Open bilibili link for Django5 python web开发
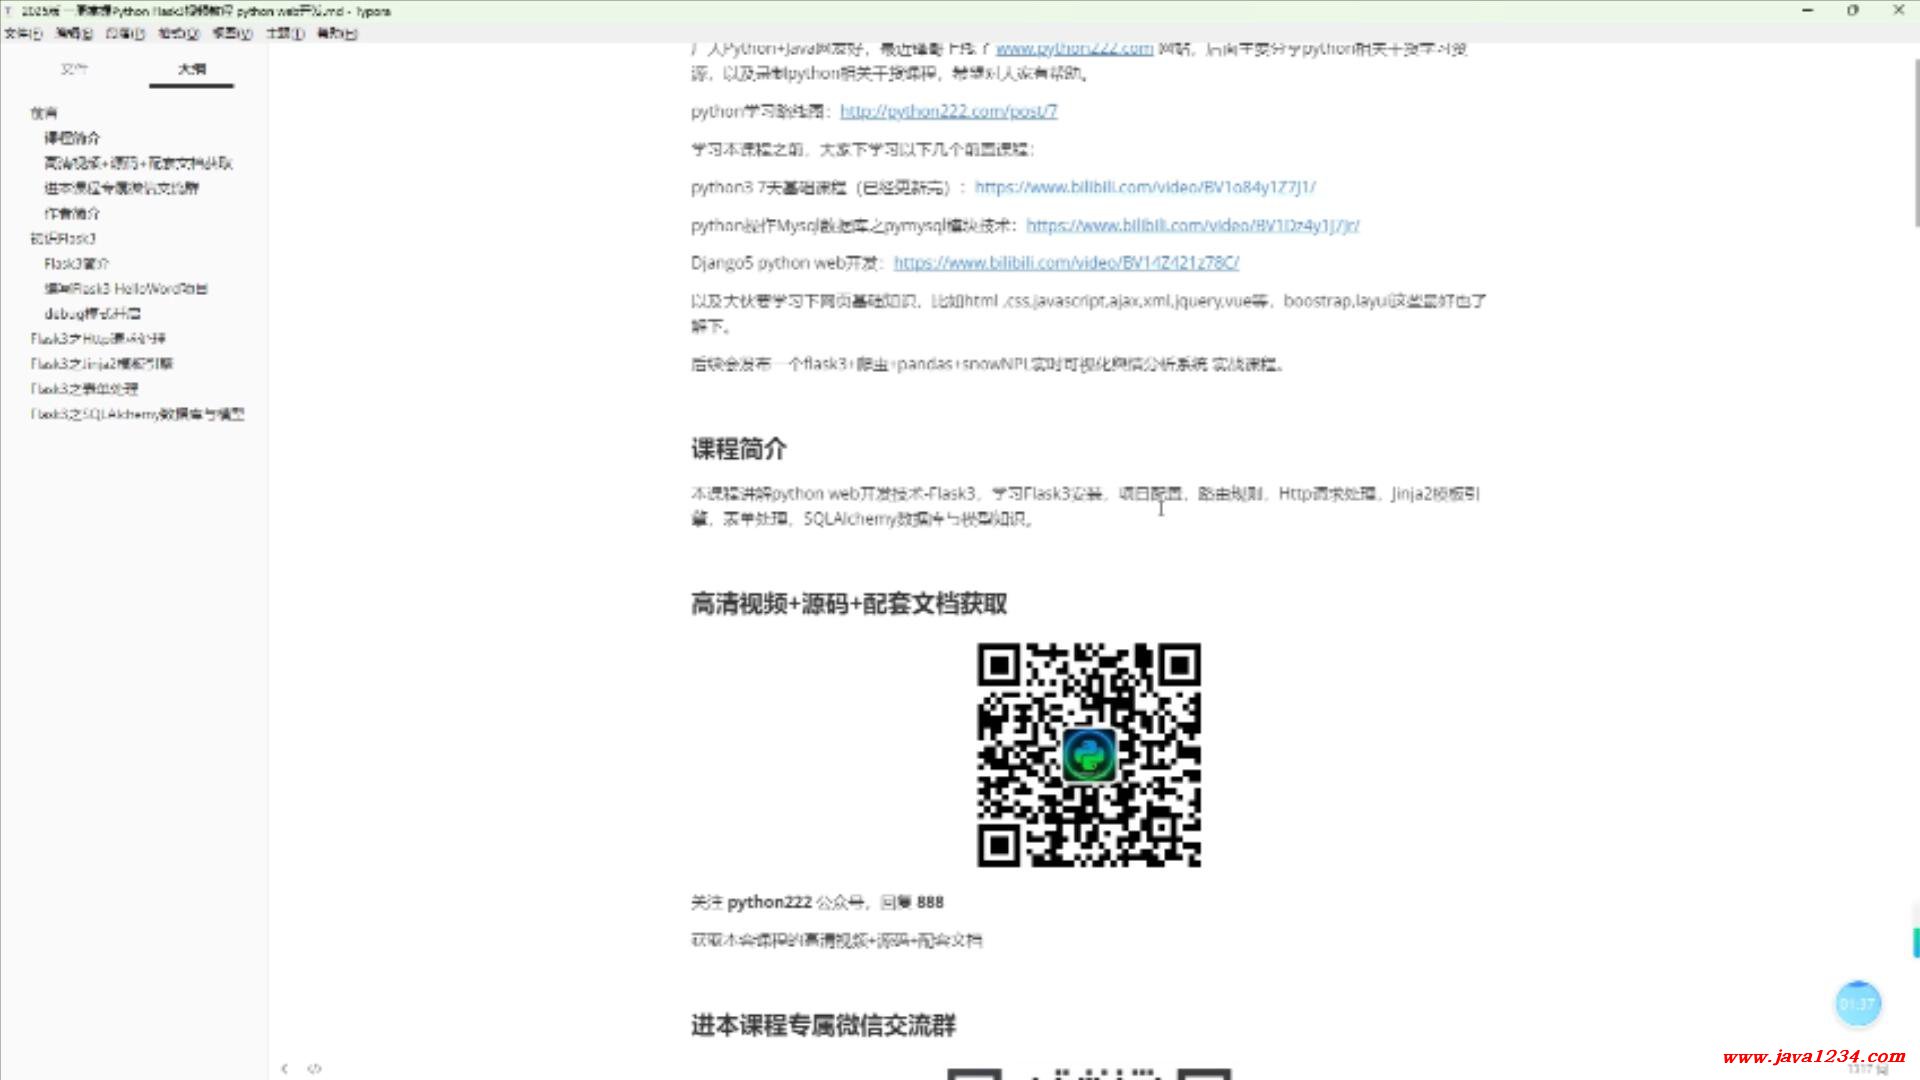The image size is (1920, 1080). click(1066, 263)
